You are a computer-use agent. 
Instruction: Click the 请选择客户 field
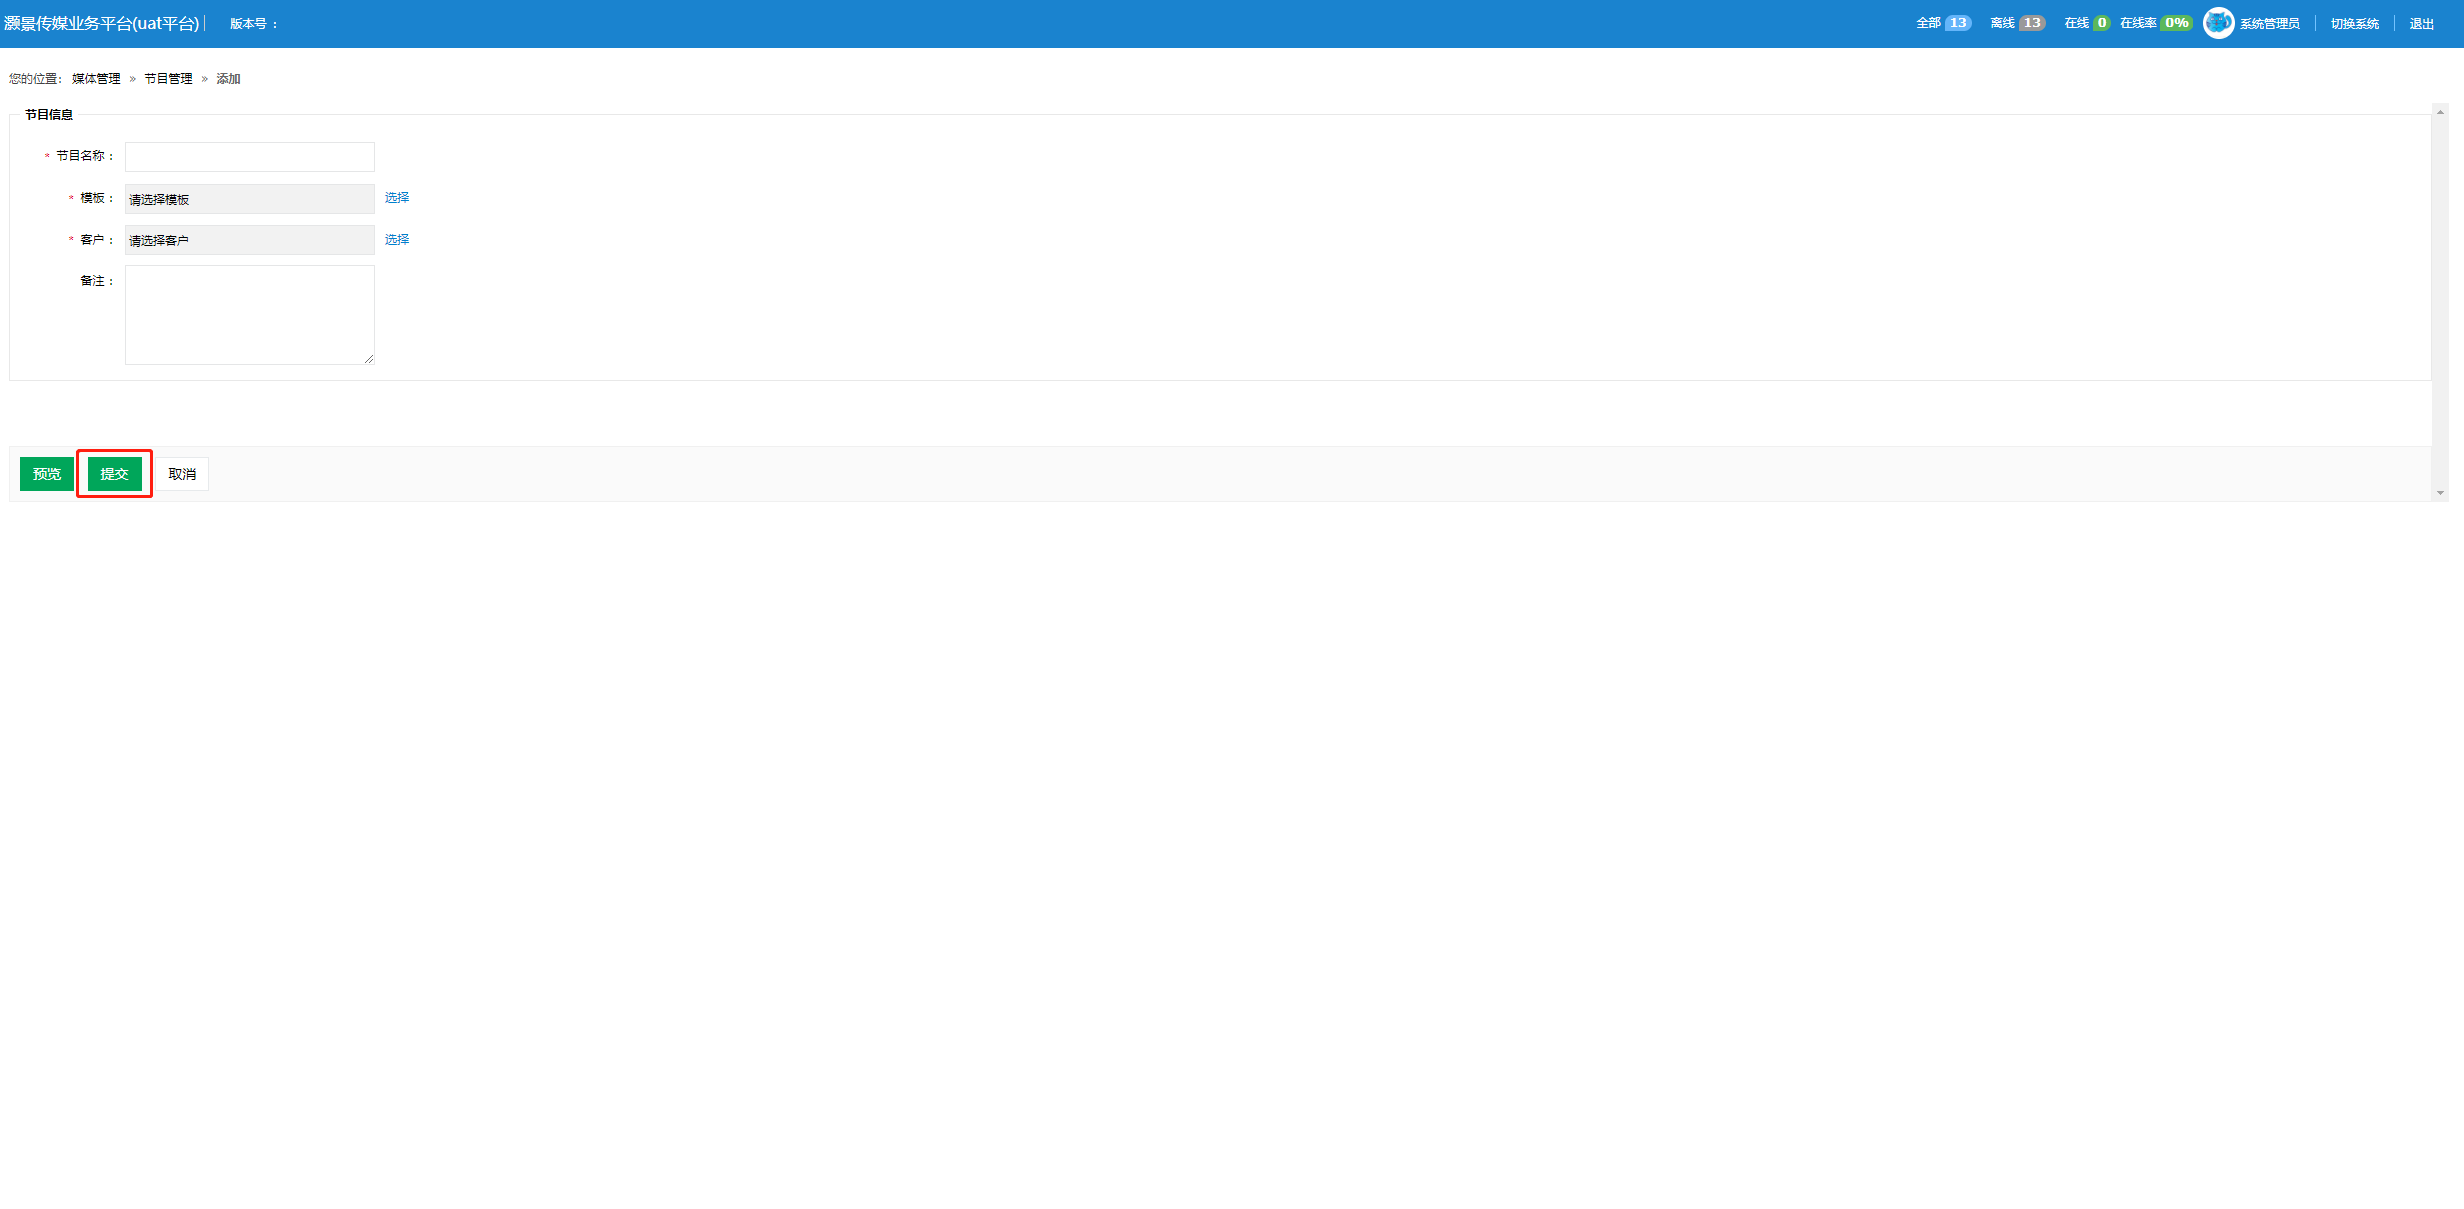click(250, 240)
